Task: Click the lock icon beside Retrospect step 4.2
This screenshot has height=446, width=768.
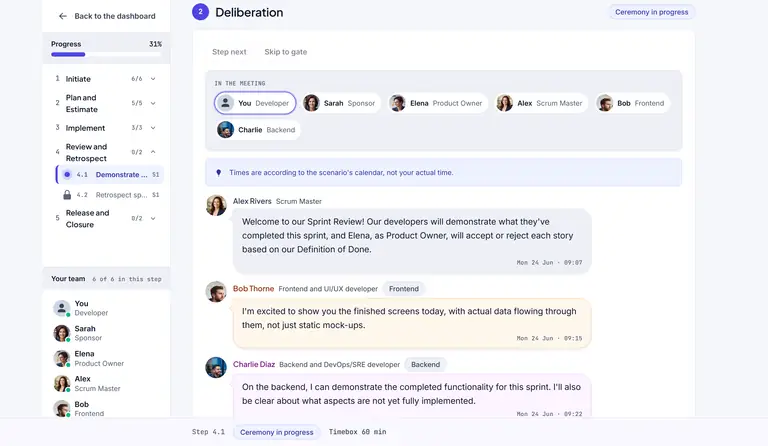Action: pyautogui.click(x=67, y=195)
